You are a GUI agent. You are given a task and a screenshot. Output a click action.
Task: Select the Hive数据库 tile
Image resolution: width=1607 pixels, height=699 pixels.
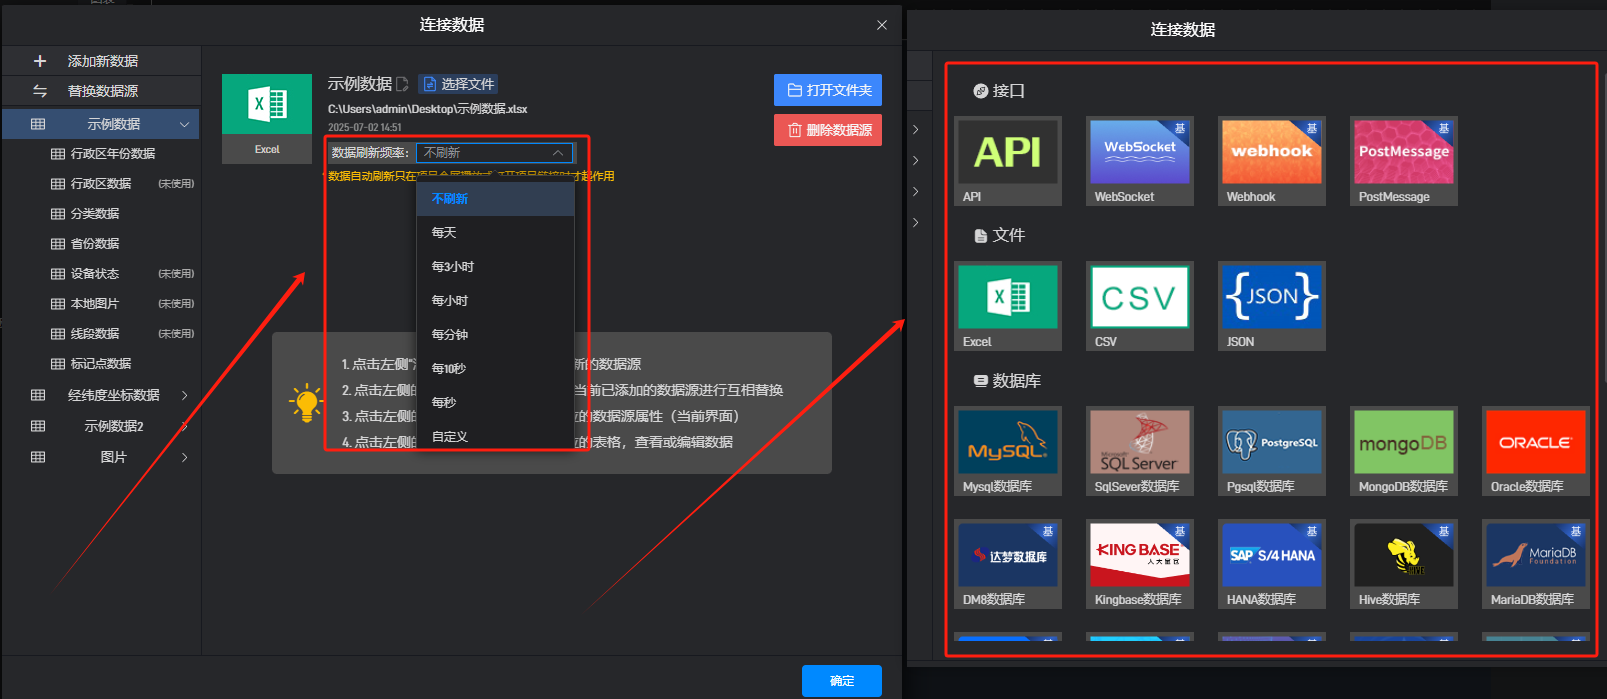click(1404, 564)
